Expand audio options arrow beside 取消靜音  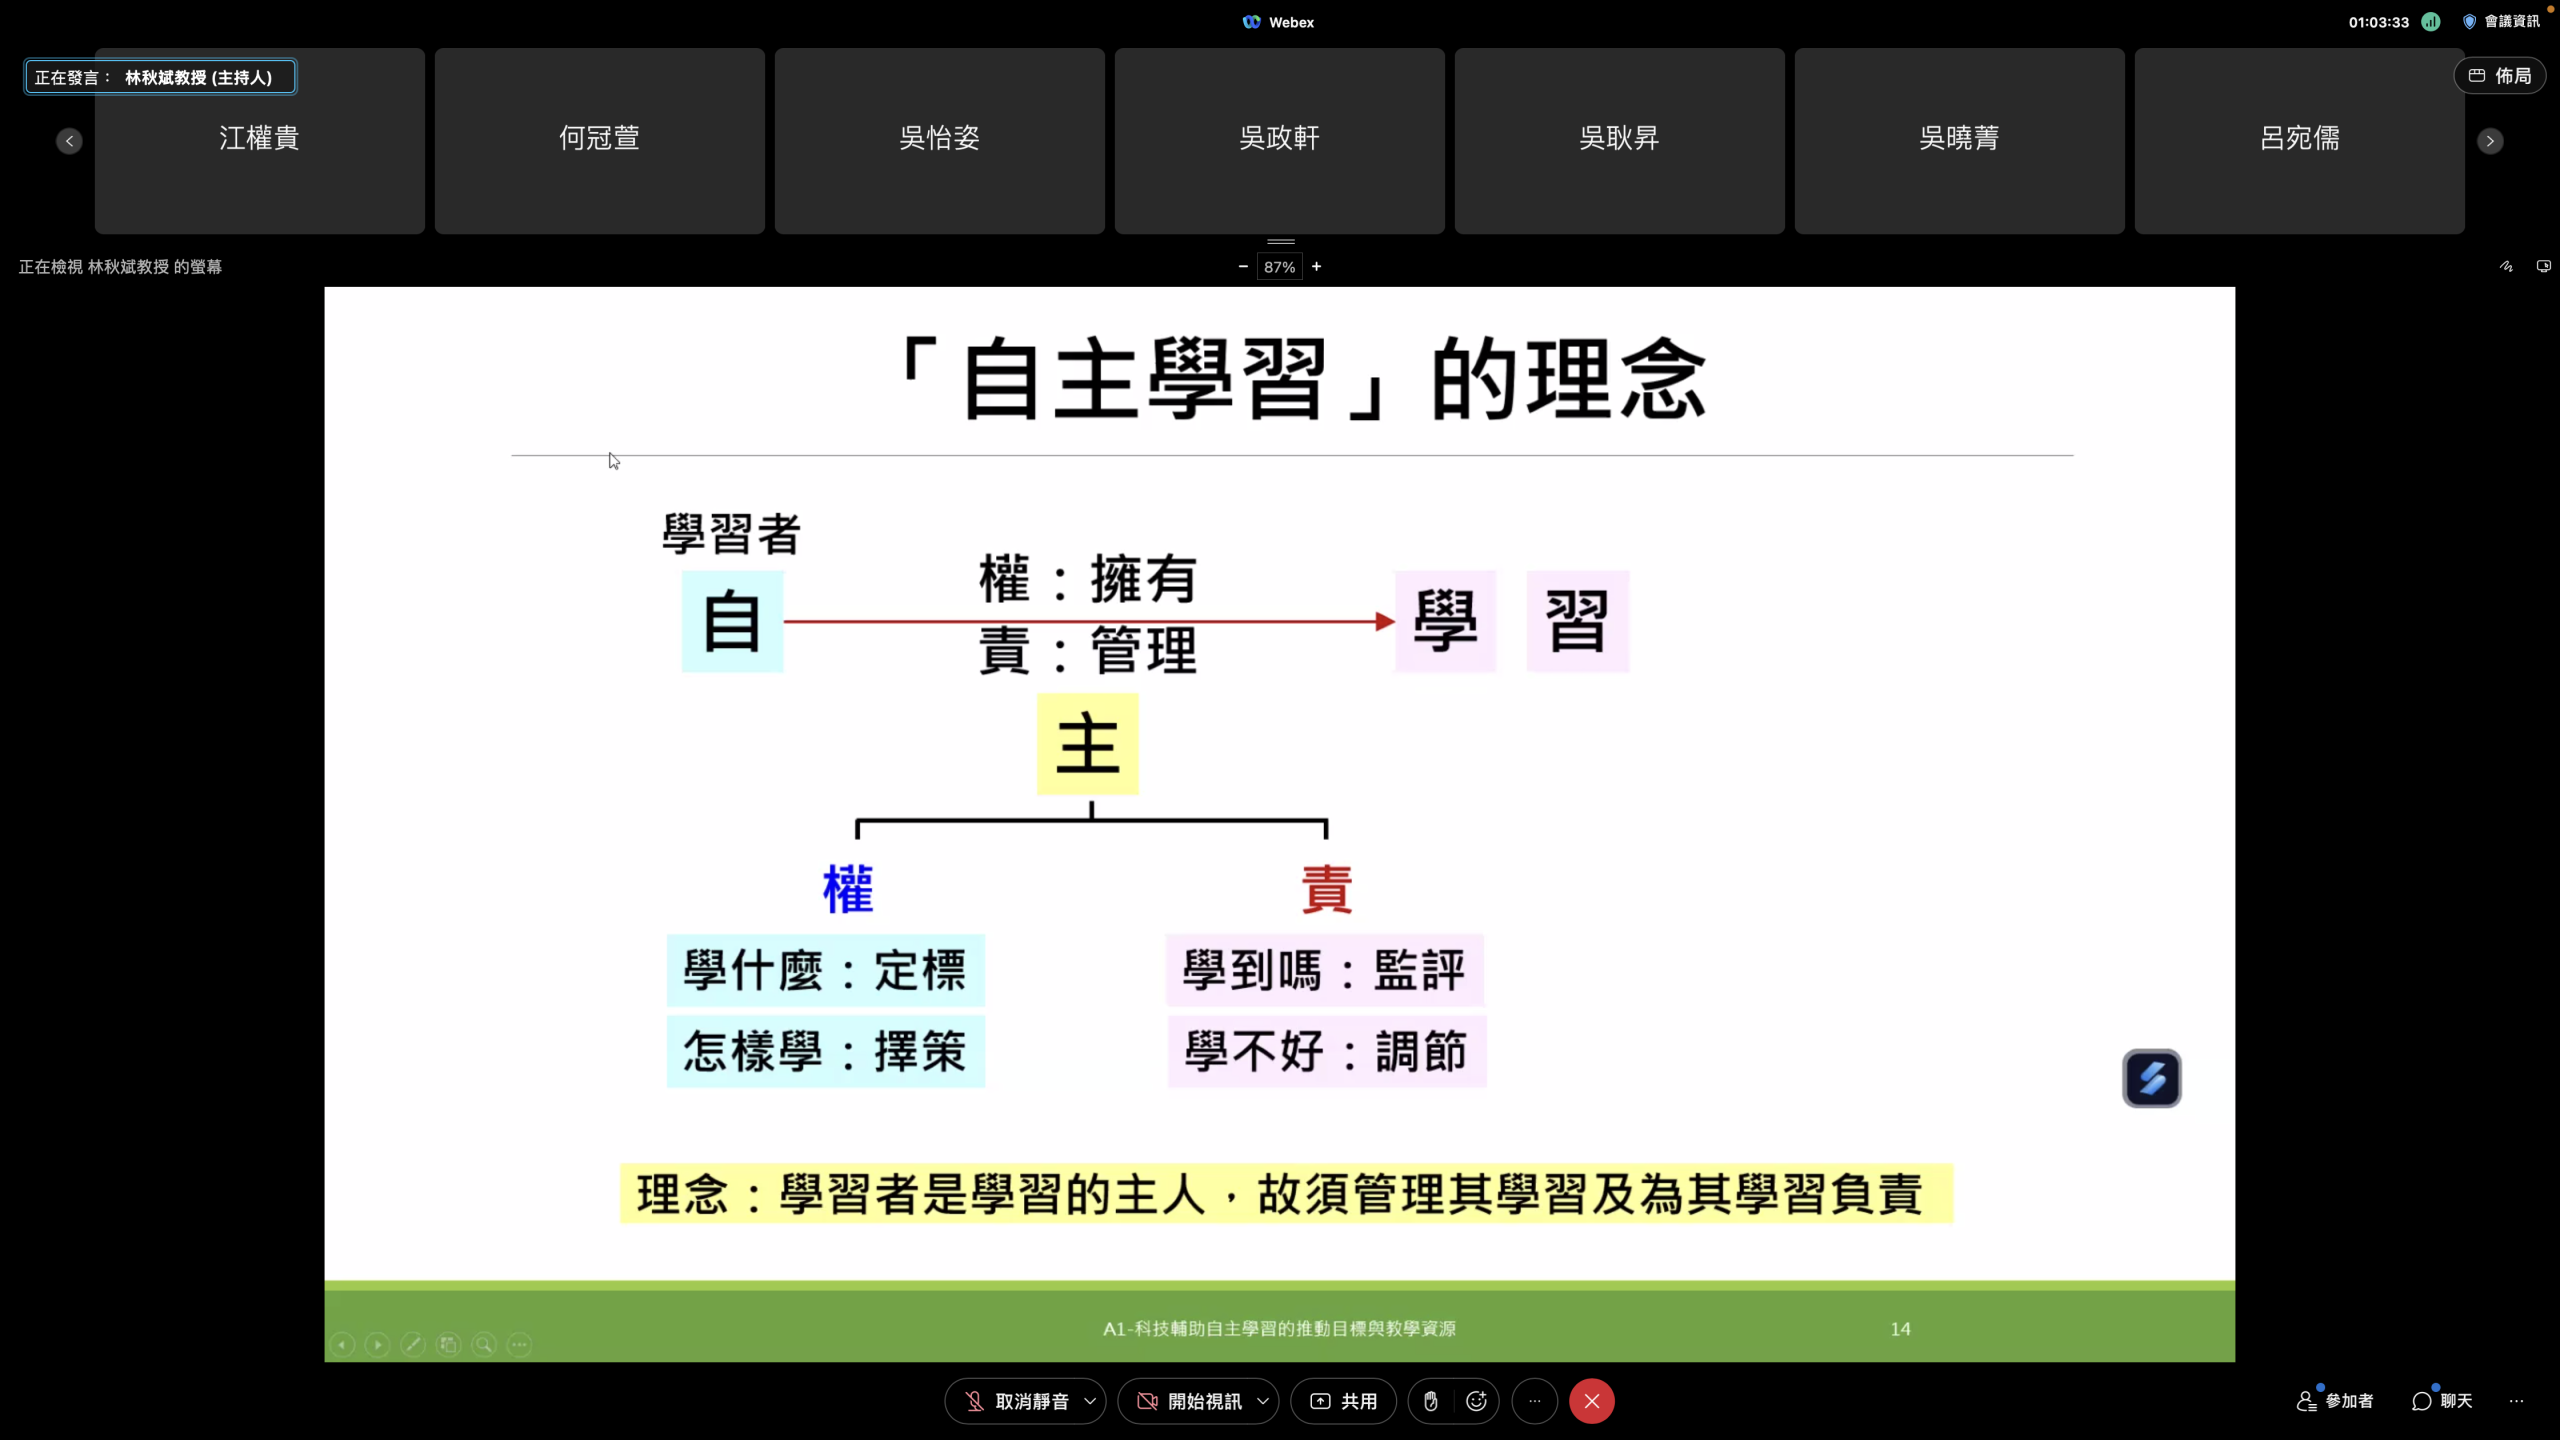[x=1090, y=1401]
